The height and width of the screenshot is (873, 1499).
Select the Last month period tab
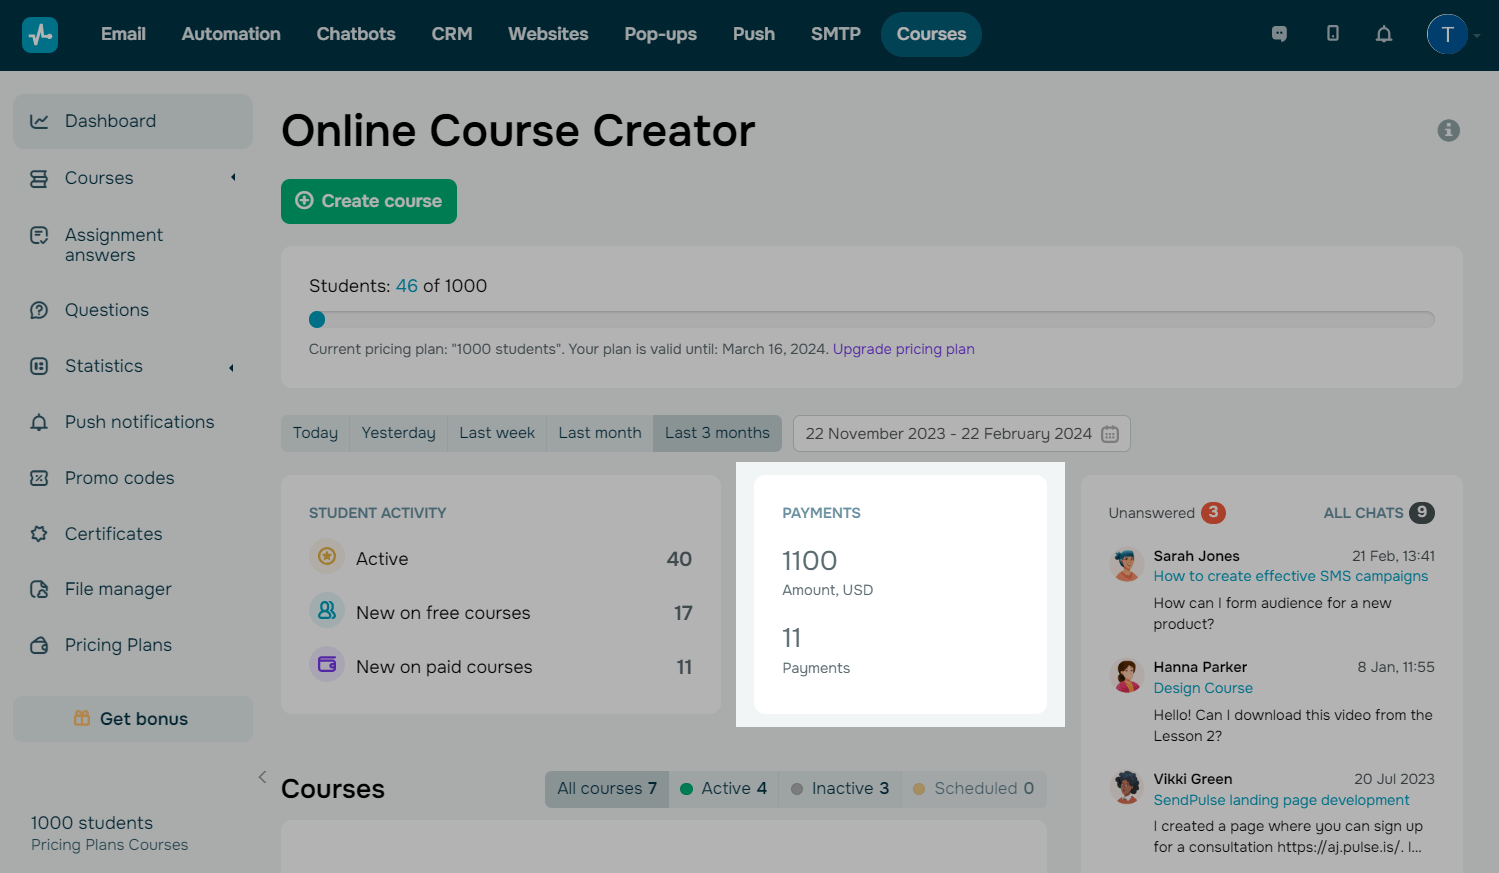(600, 433)
